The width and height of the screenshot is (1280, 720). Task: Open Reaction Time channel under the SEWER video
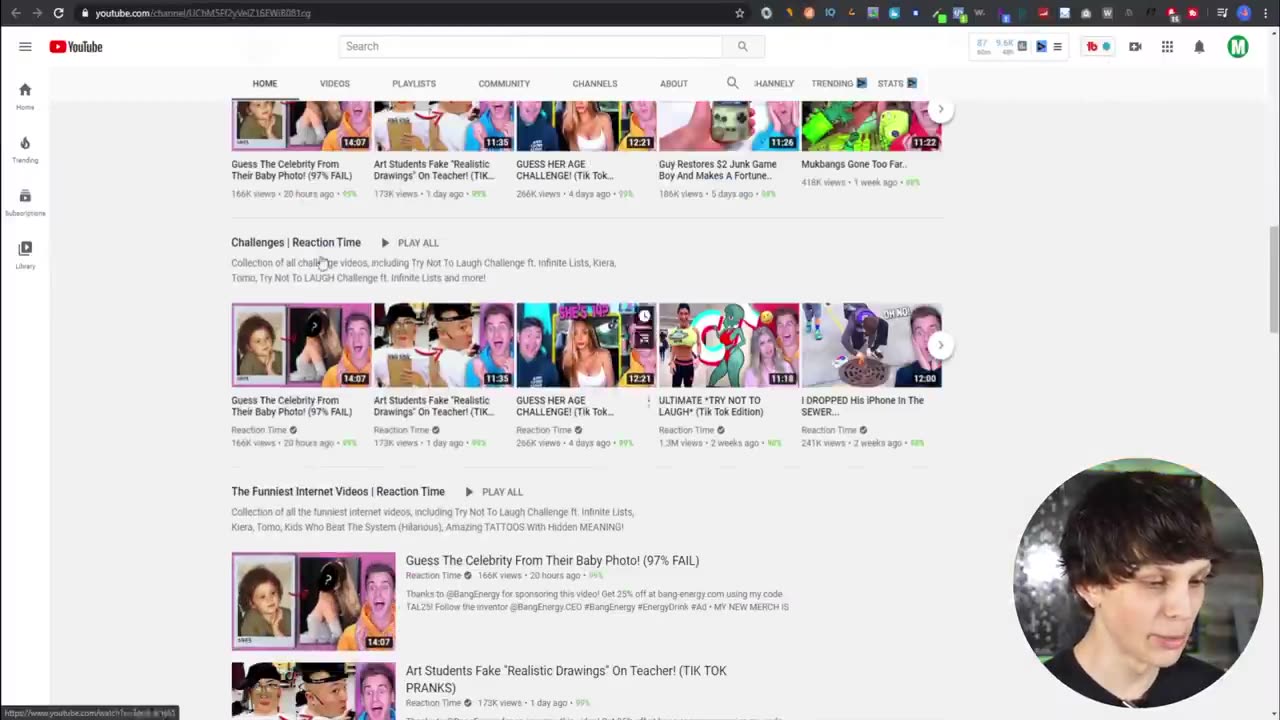point(829,430)
